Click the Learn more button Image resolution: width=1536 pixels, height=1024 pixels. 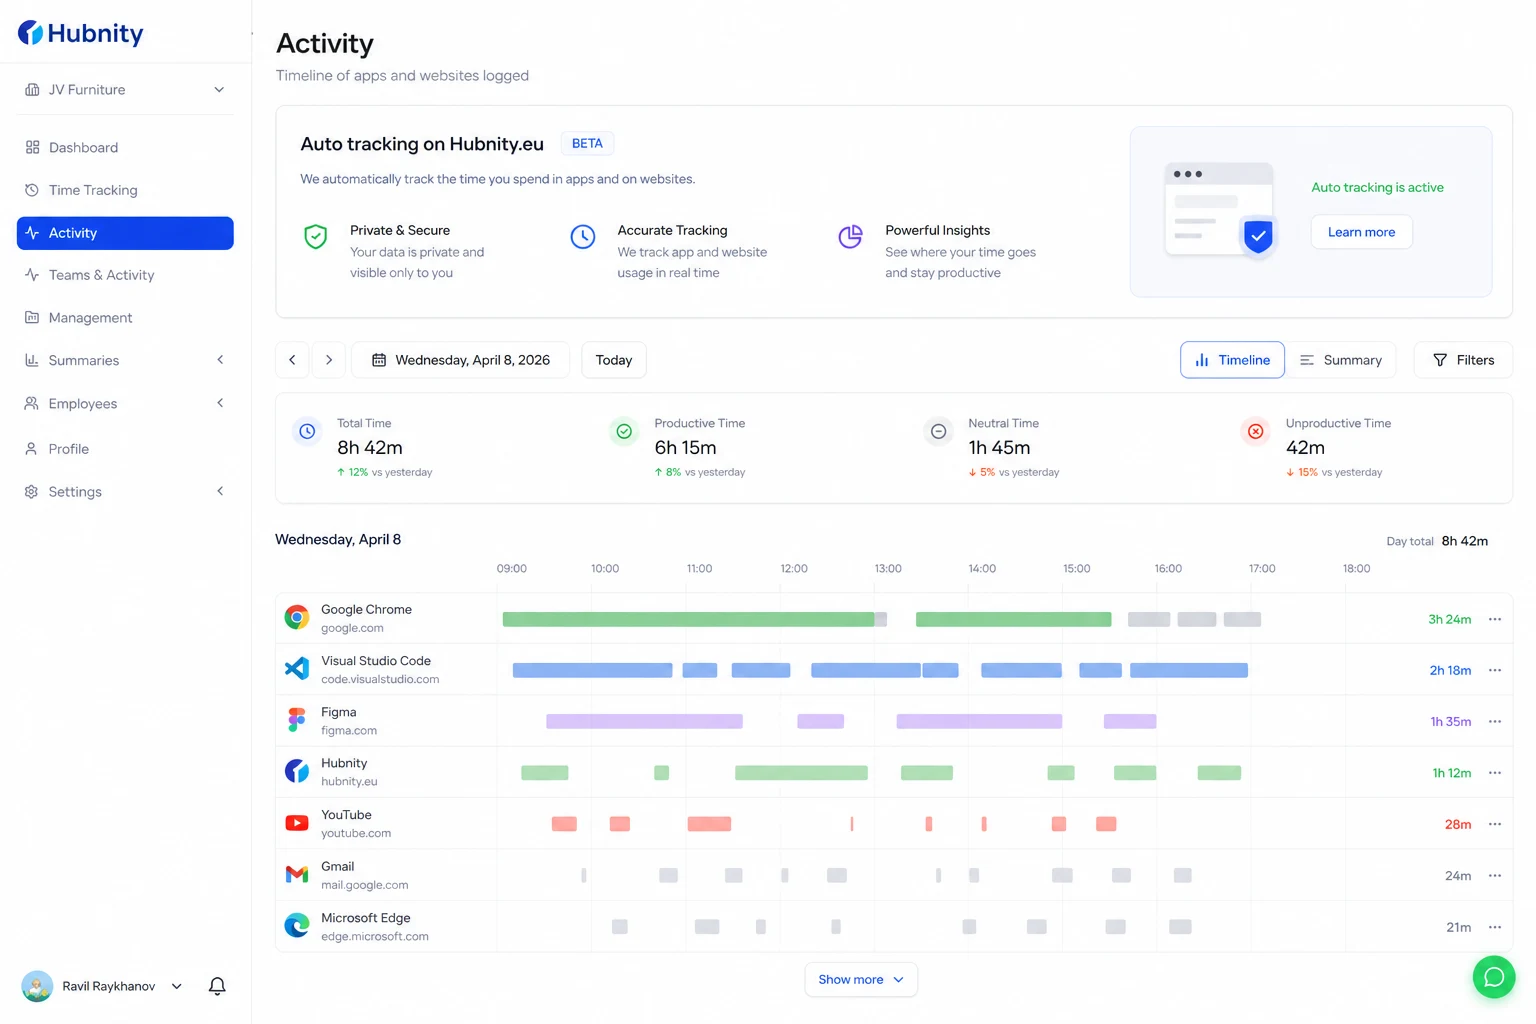pyautogui.click(x=1361, y=232)
